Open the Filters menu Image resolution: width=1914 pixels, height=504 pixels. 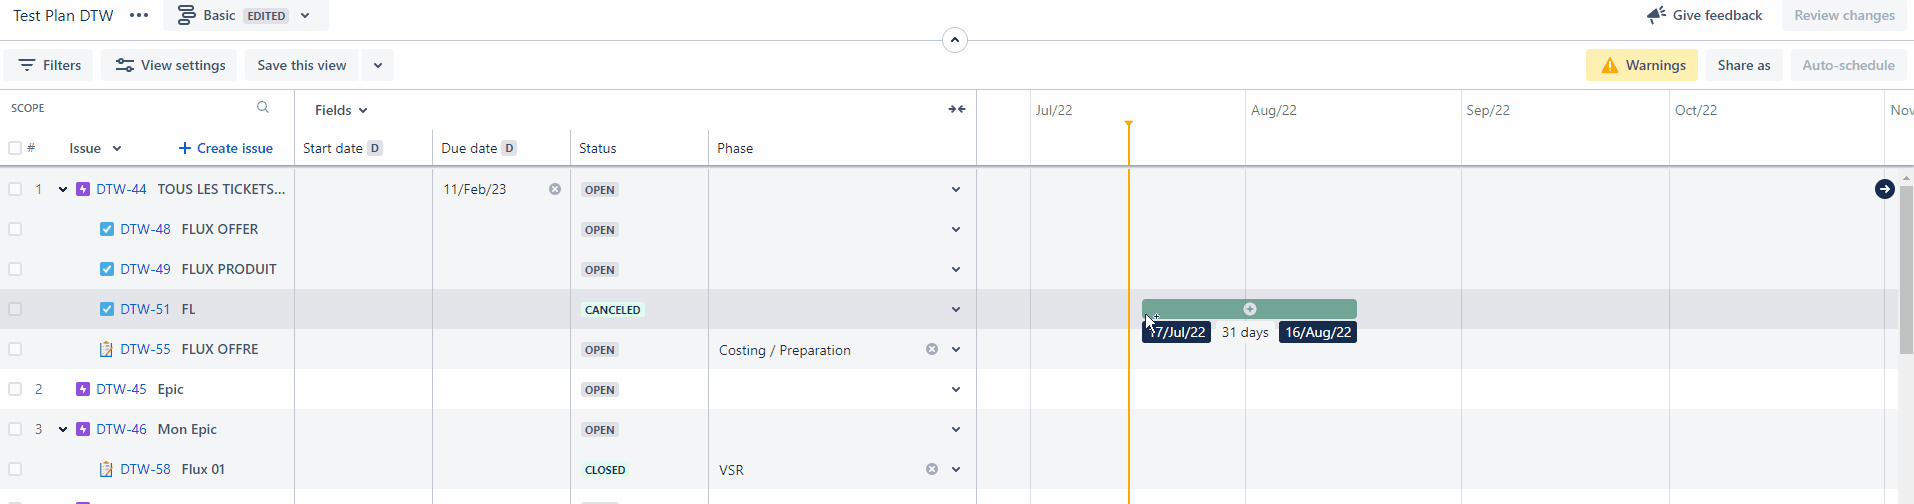[x=49, y=65]
